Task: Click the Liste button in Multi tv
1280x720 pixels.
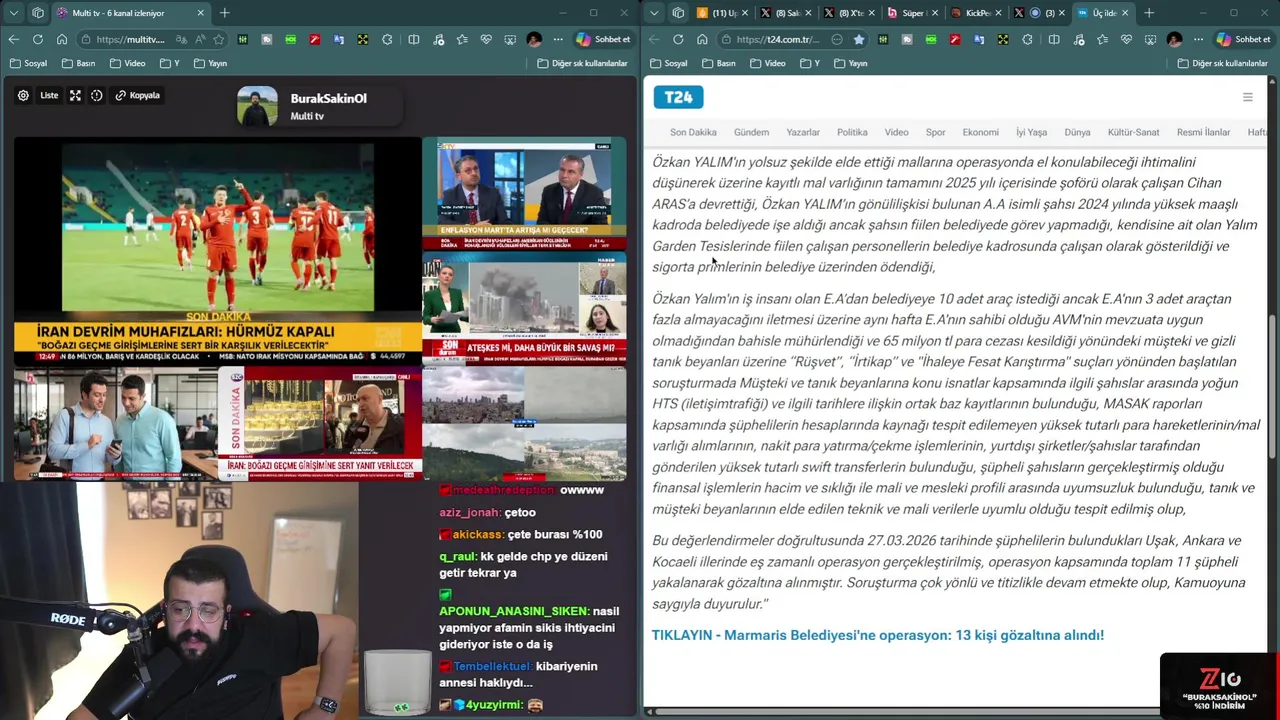Action: click(49, 95)
